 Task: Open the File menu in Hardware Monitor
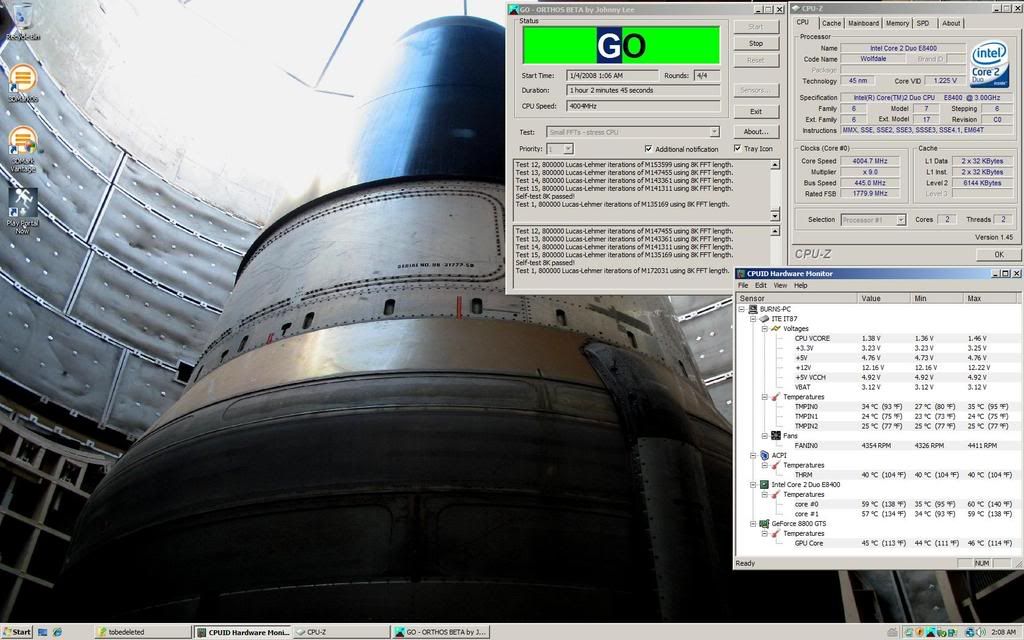point(743,285)
